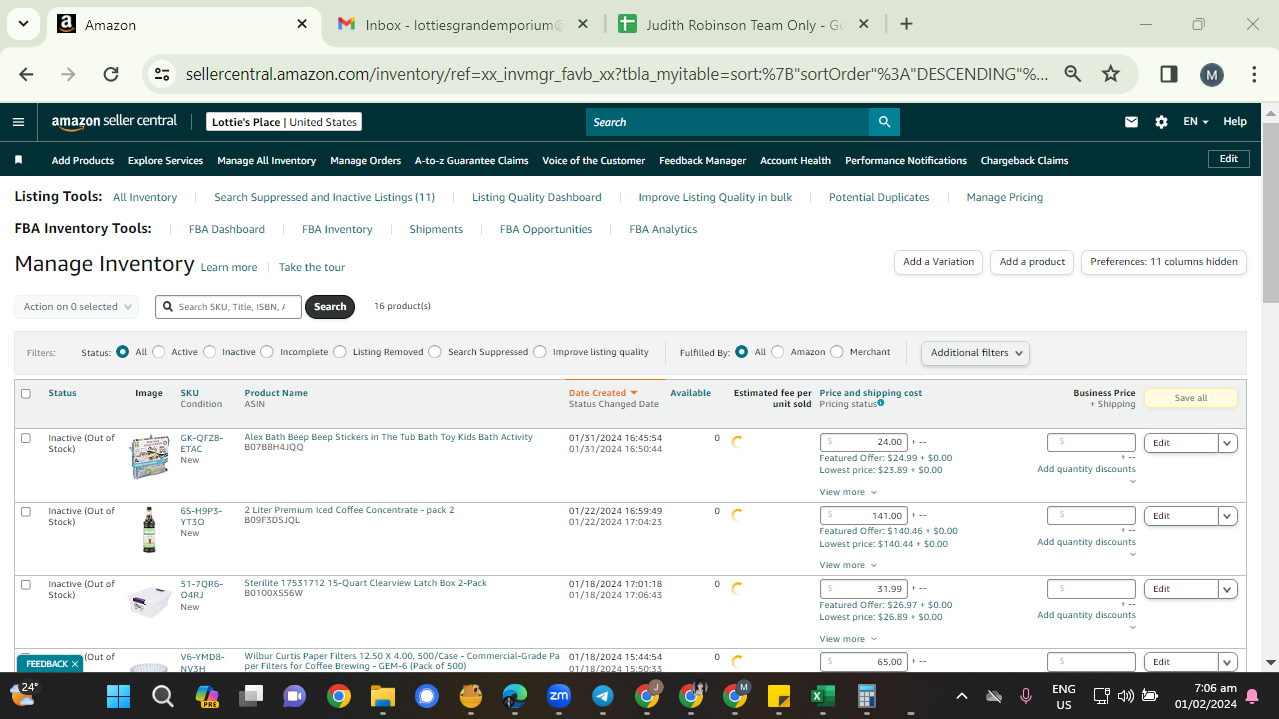Click the Add a product button
This screenshot has height=719, width=1279.
coord(1032,262)
